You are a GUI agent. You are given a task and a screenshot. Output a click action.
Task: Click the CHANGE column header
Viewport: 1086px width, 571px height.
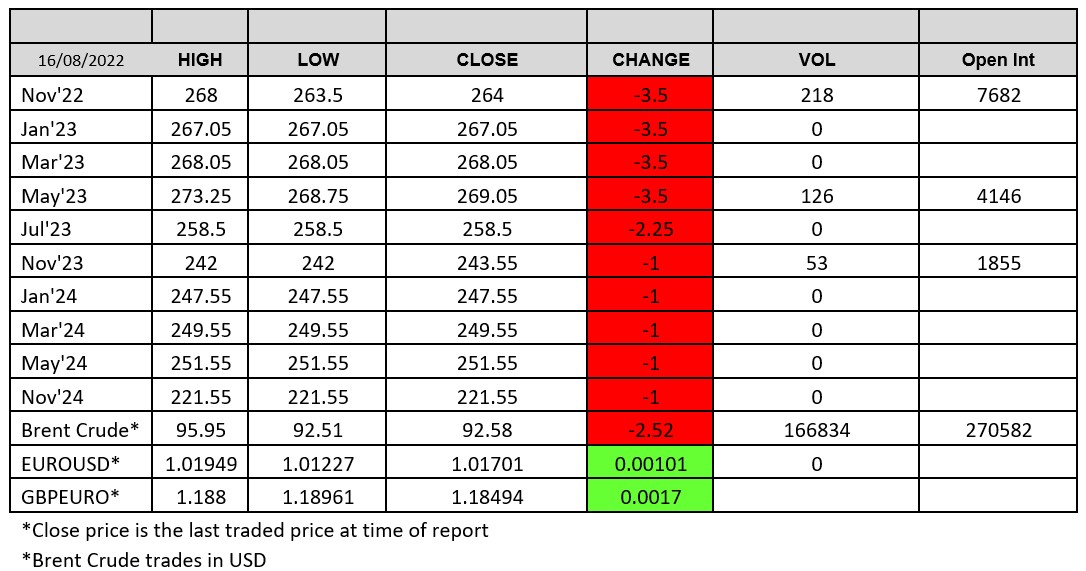coord(650,60)
